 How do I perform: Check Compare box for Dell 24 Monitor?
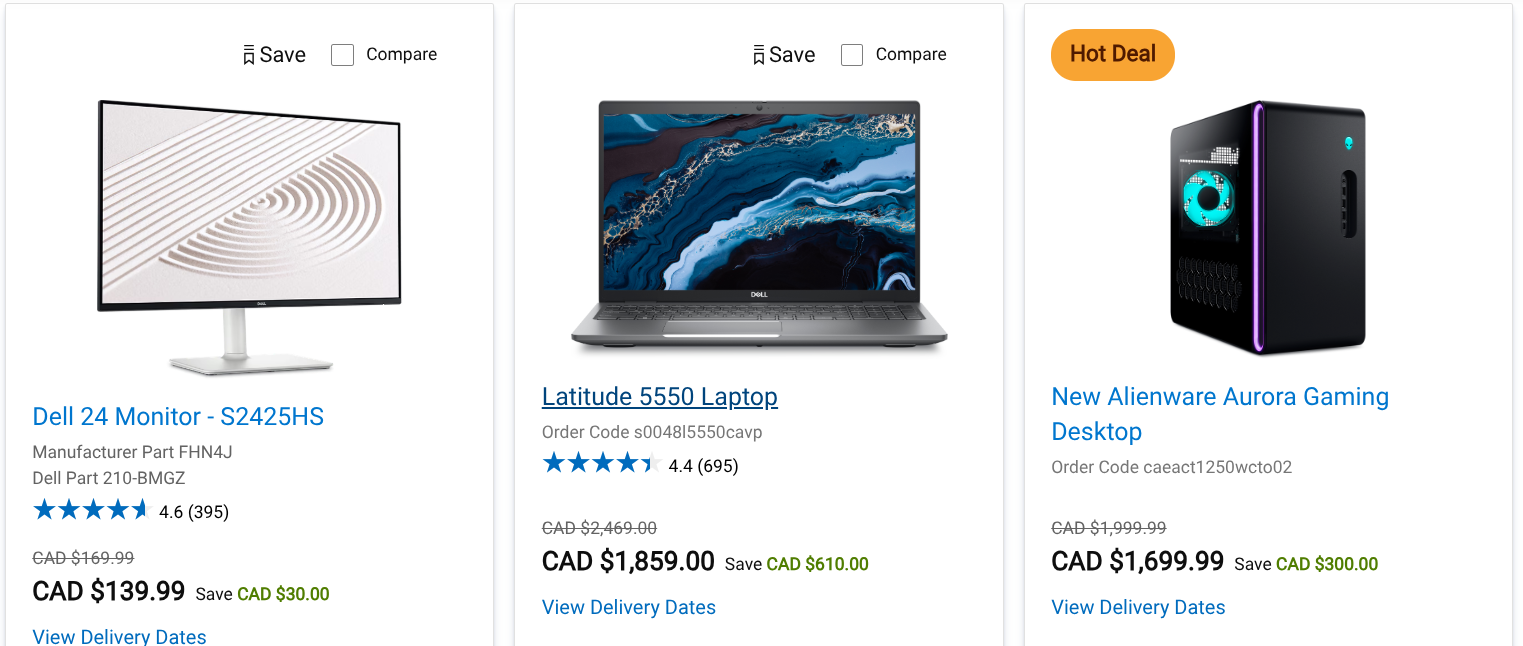[342, 55]
